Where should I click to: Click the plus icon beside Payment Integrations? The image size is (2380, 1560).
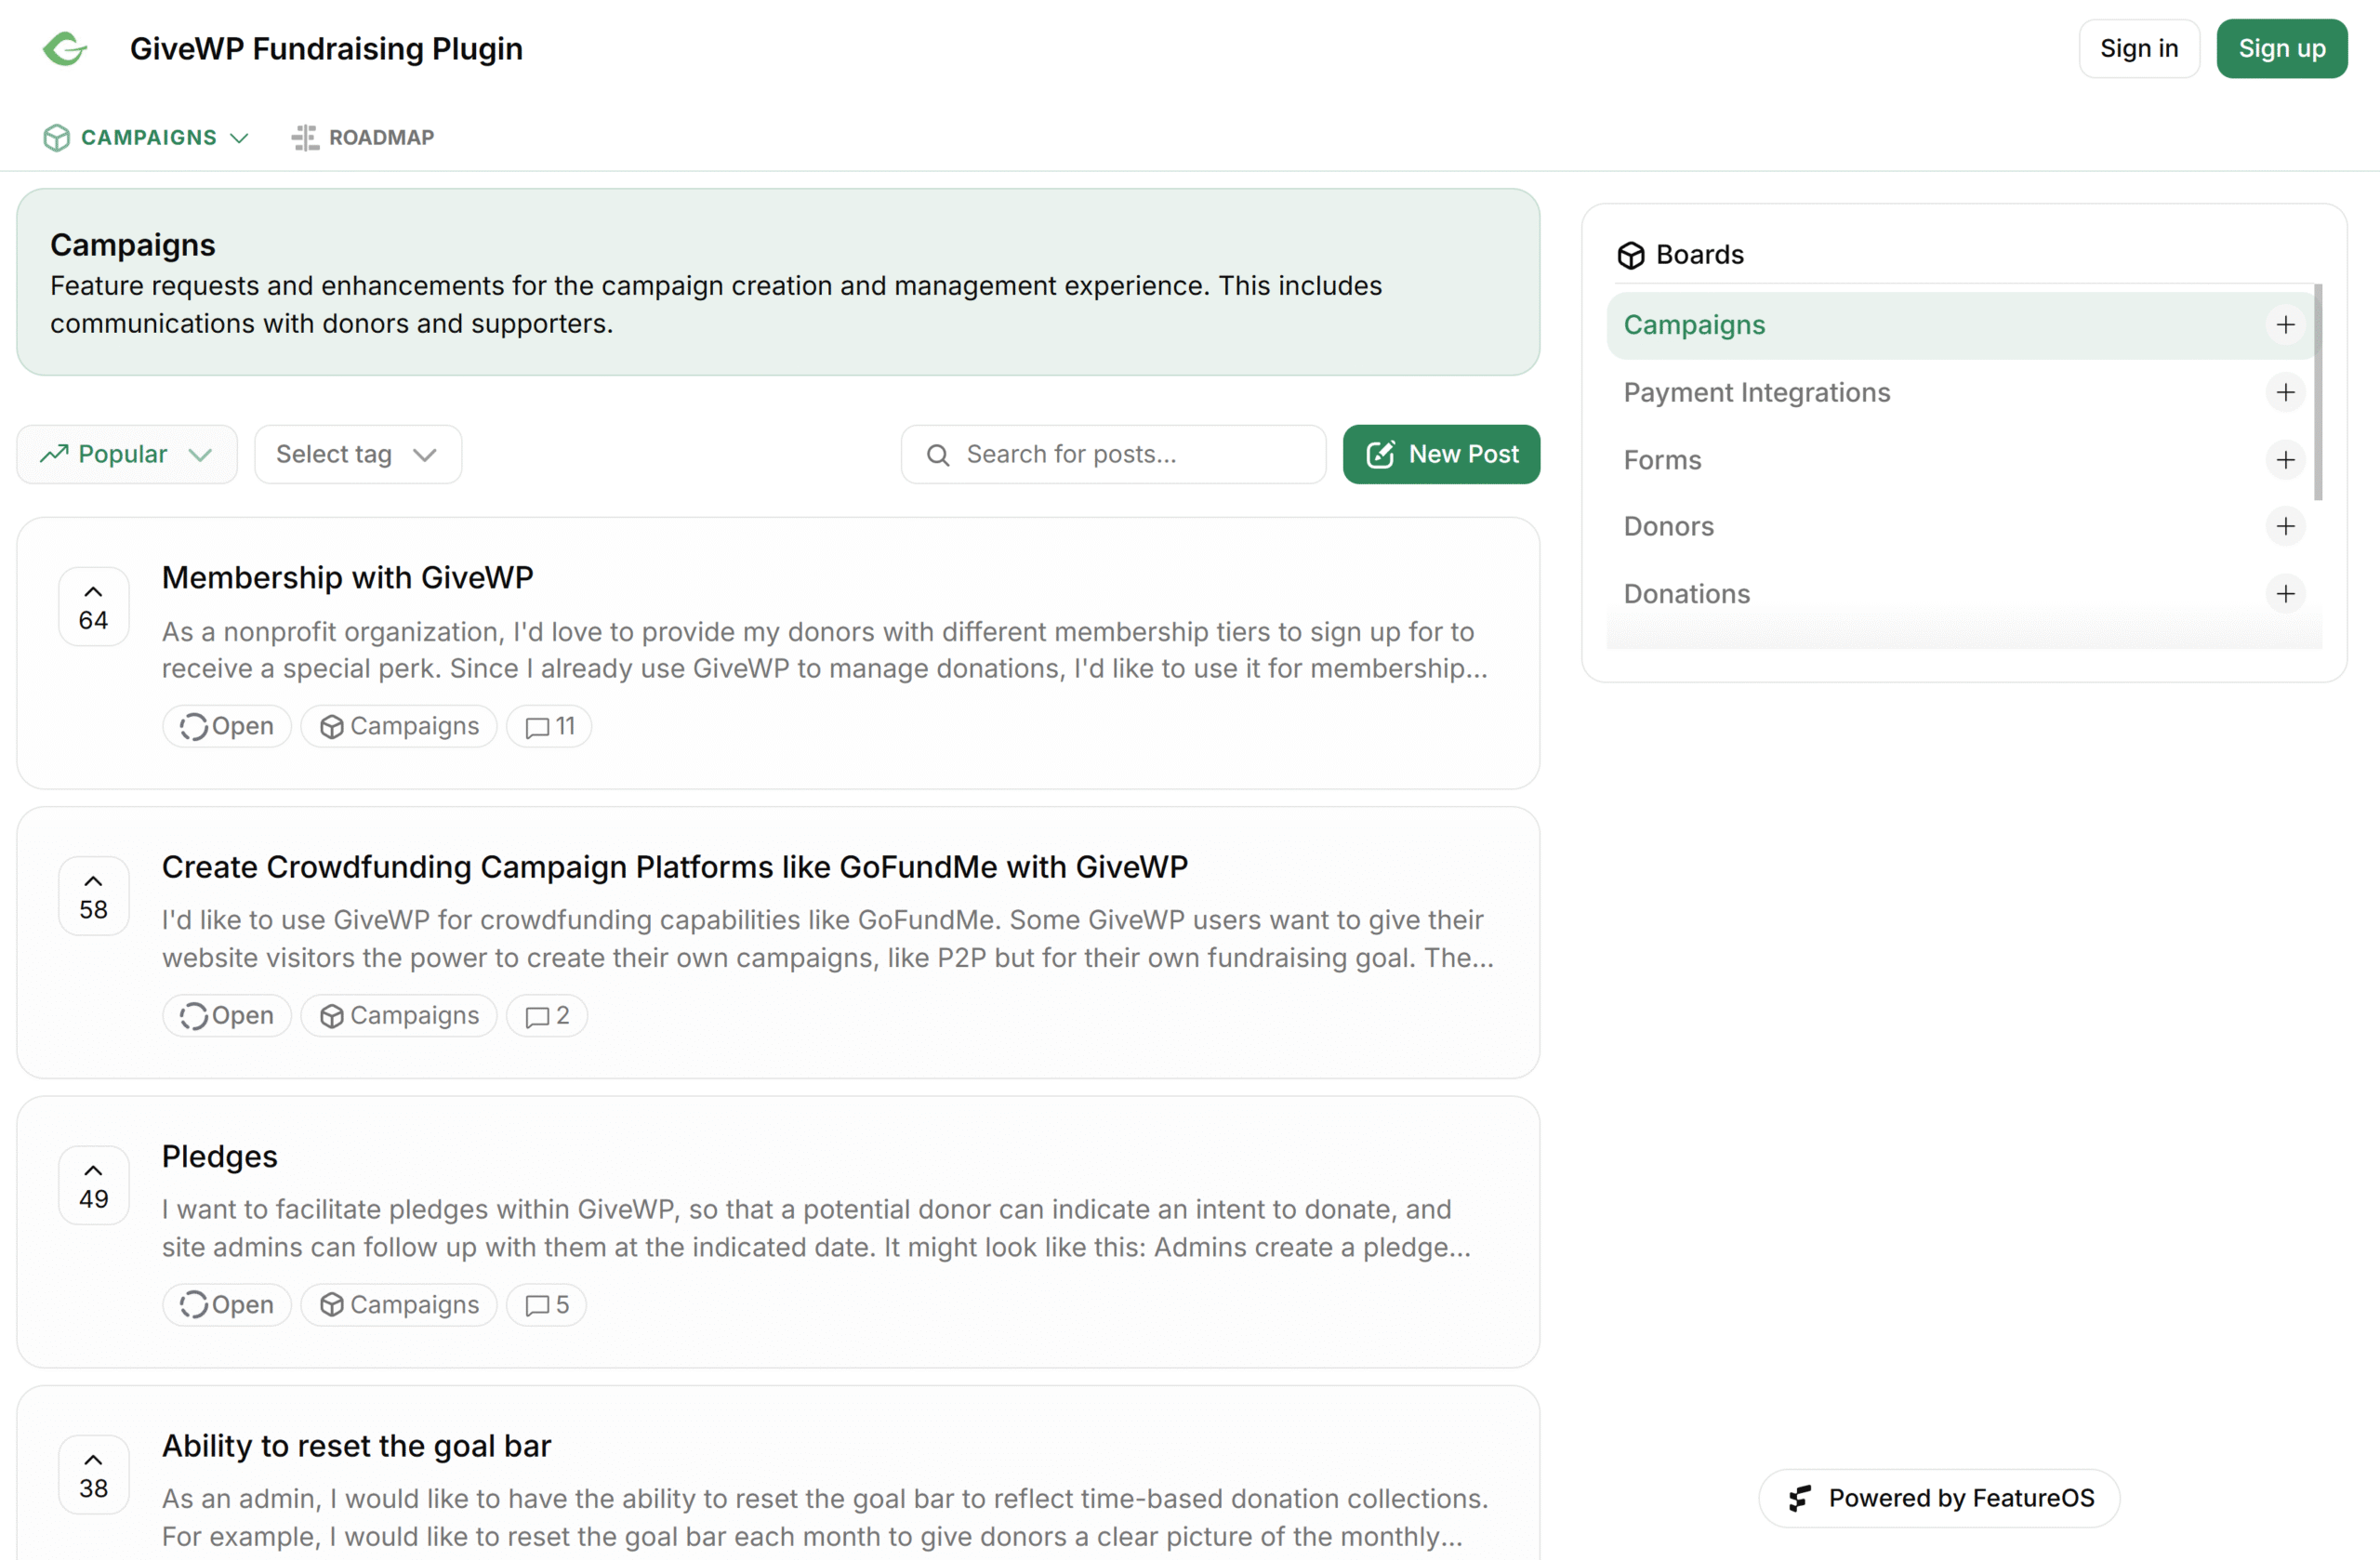[2285, 392]
